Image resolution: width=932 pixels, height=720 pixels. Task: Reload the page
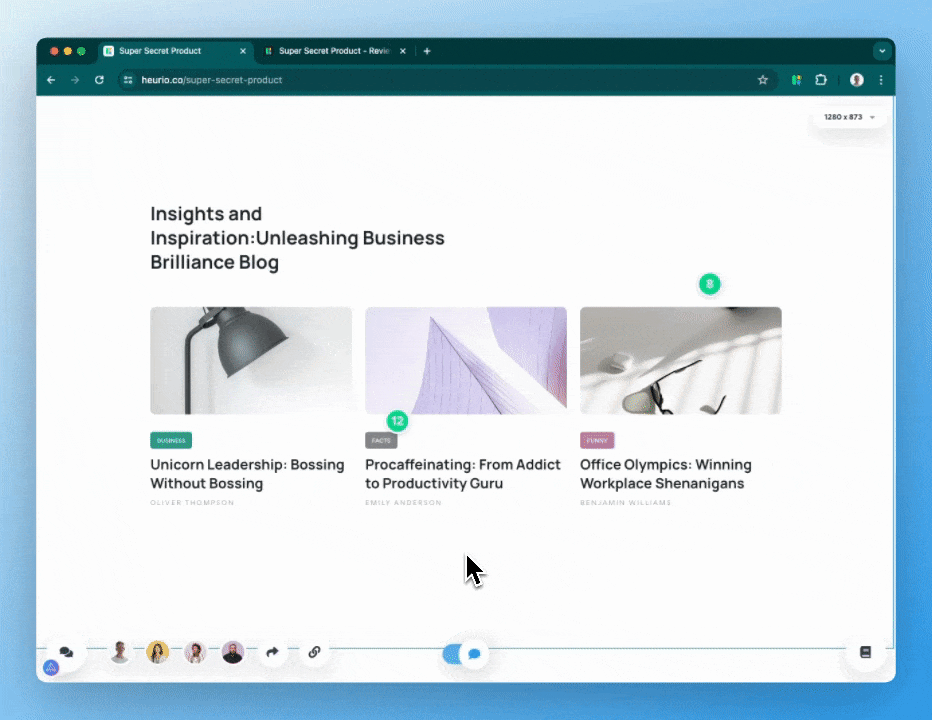point(99,80)
